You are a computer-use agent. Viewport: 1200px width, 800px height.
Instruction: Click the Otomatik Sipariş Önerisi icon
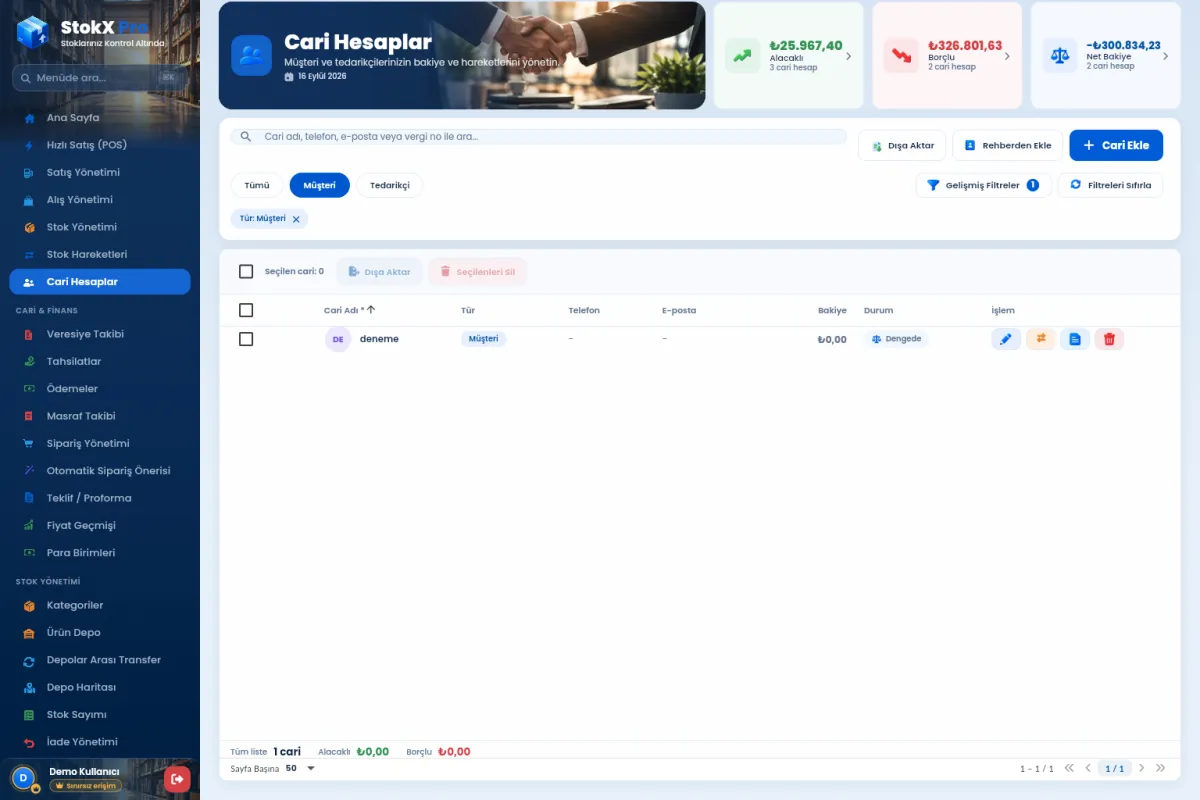coord(28,471)
